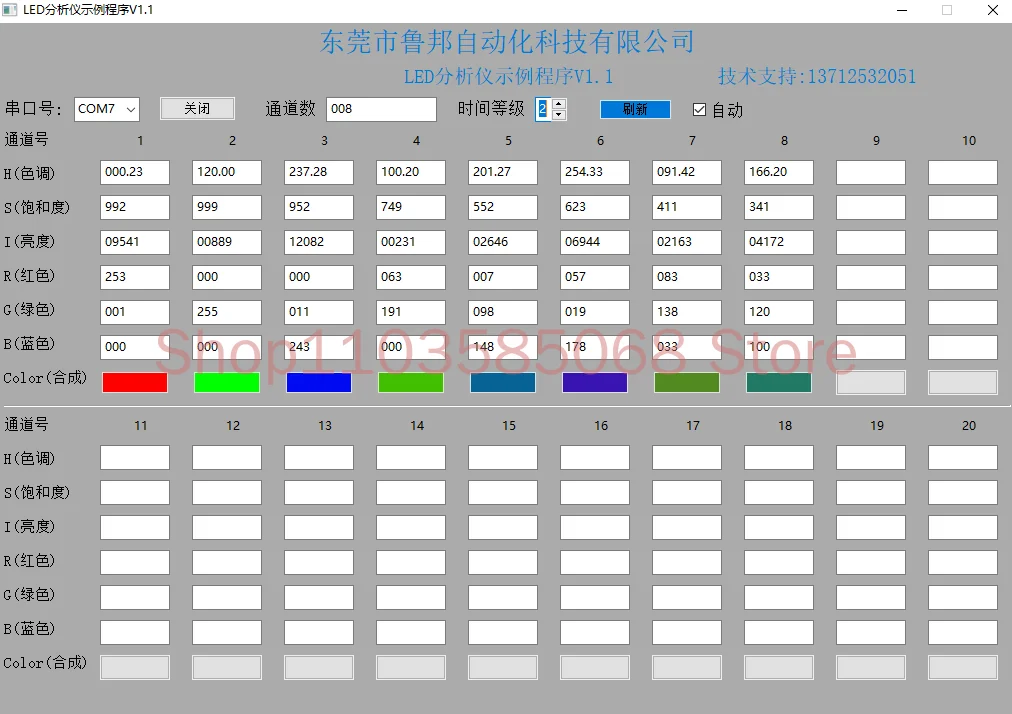This screenshot has width=1012, height=714.
Task: Click the empty Color box for channel 15
Action: point(503,668)
